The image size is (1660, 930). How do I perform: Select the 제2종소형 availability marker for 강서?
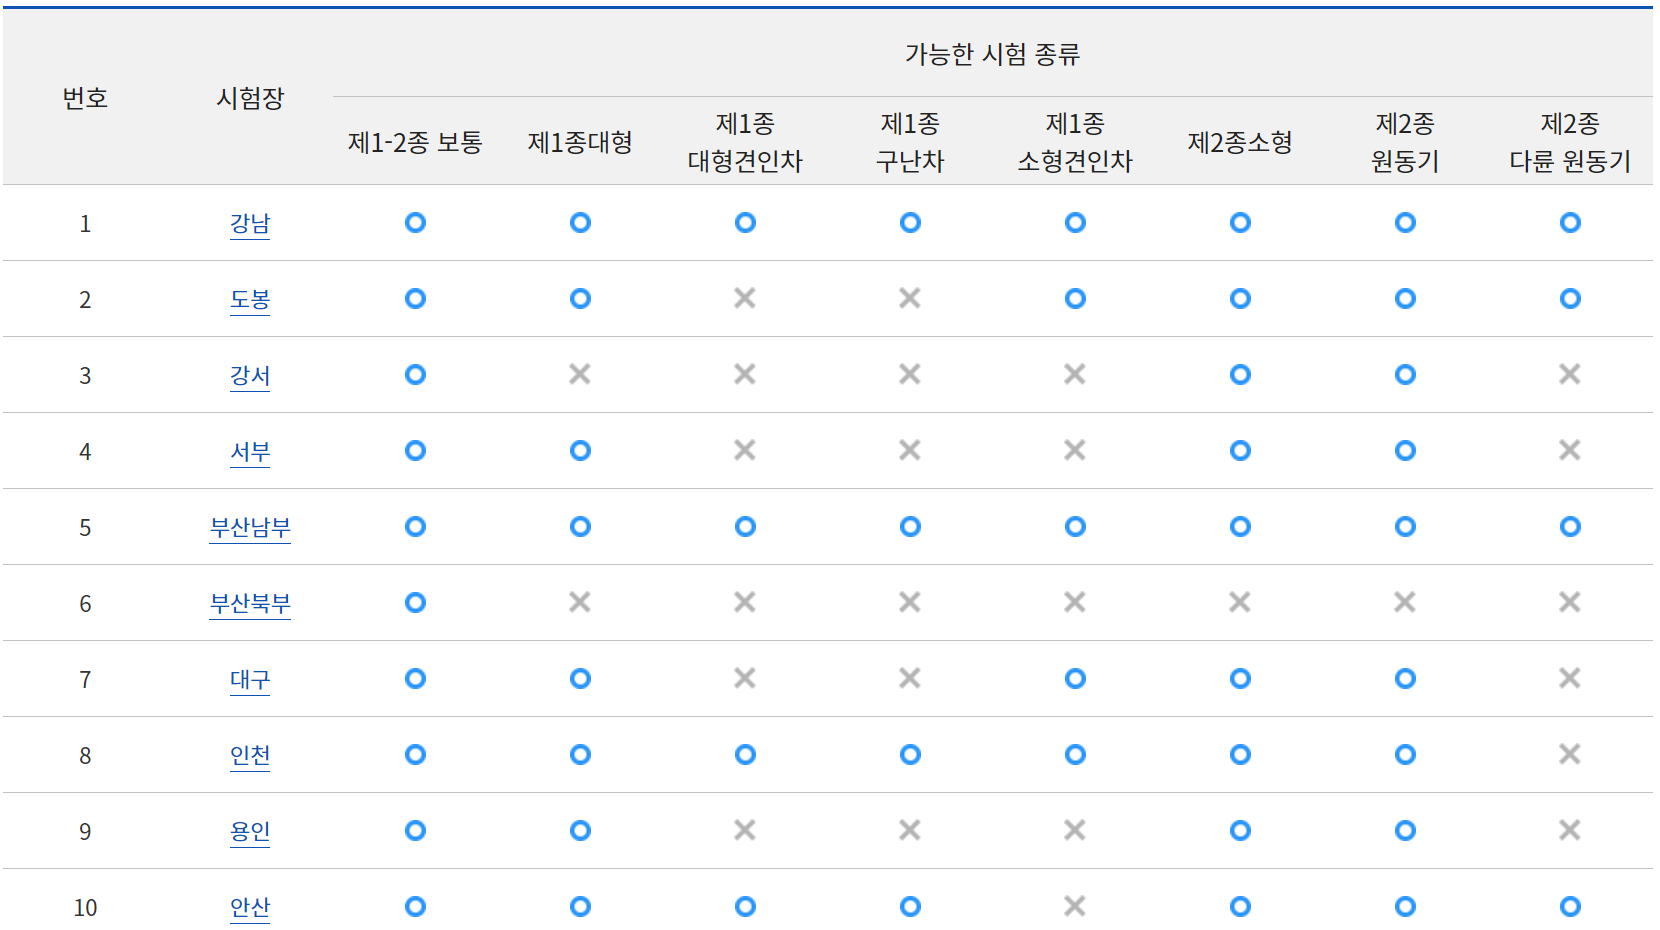1239,375
